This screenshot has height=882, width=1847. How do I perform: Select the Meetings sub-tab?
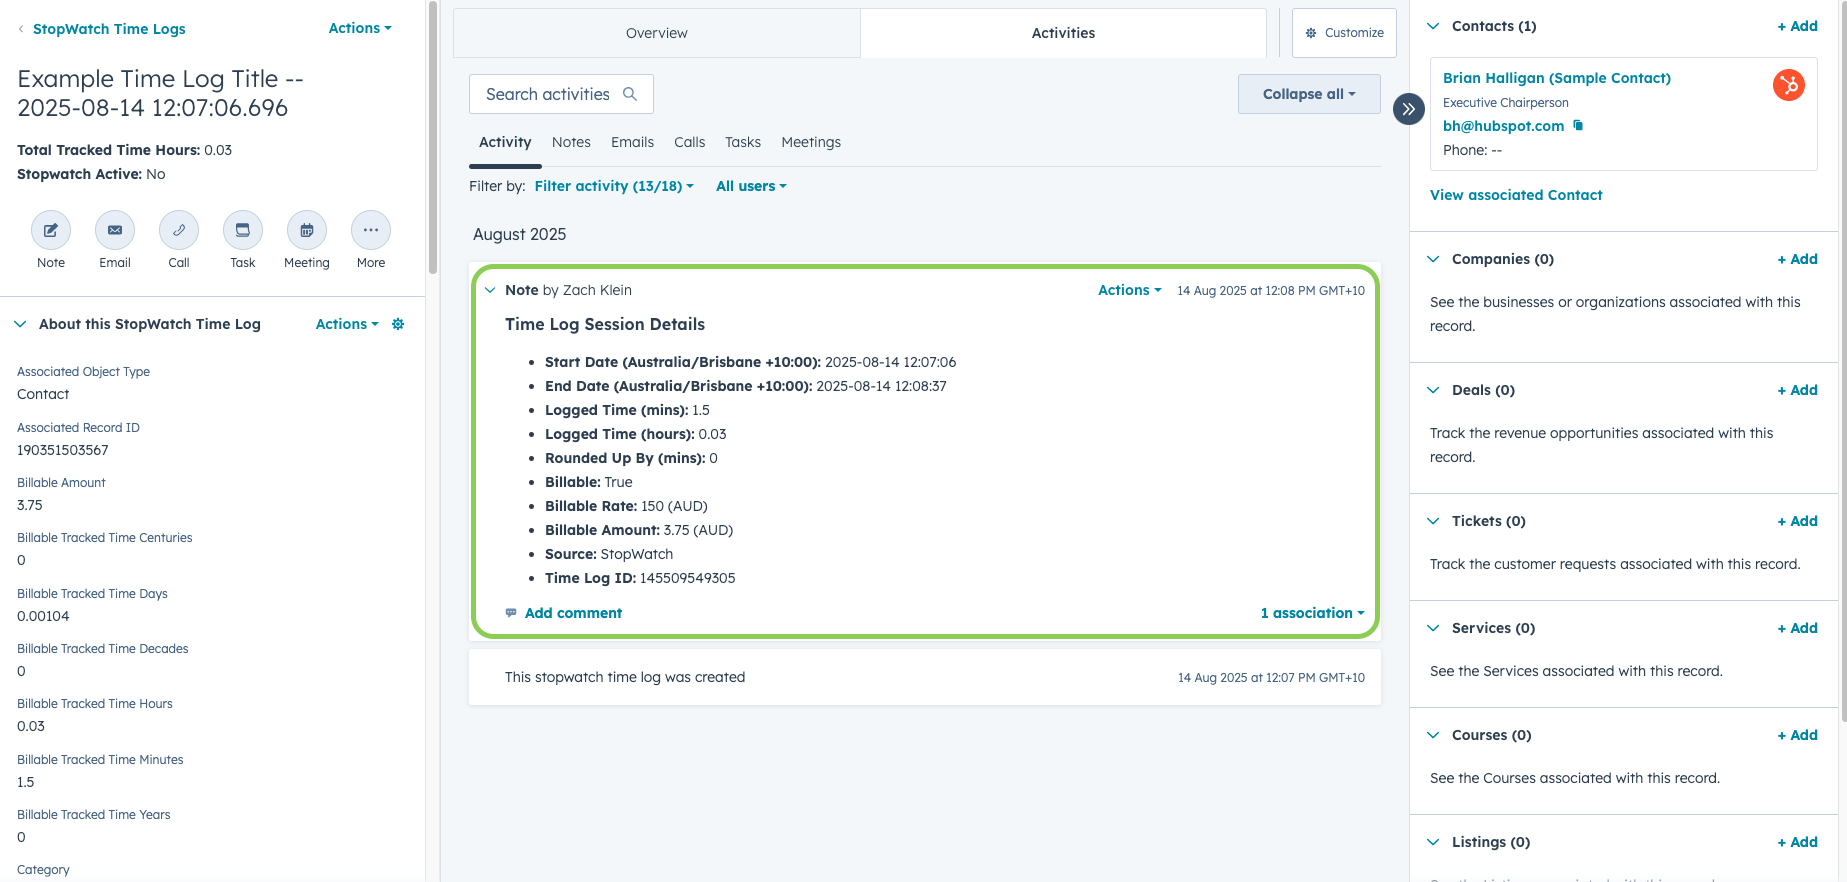[811, 142]
